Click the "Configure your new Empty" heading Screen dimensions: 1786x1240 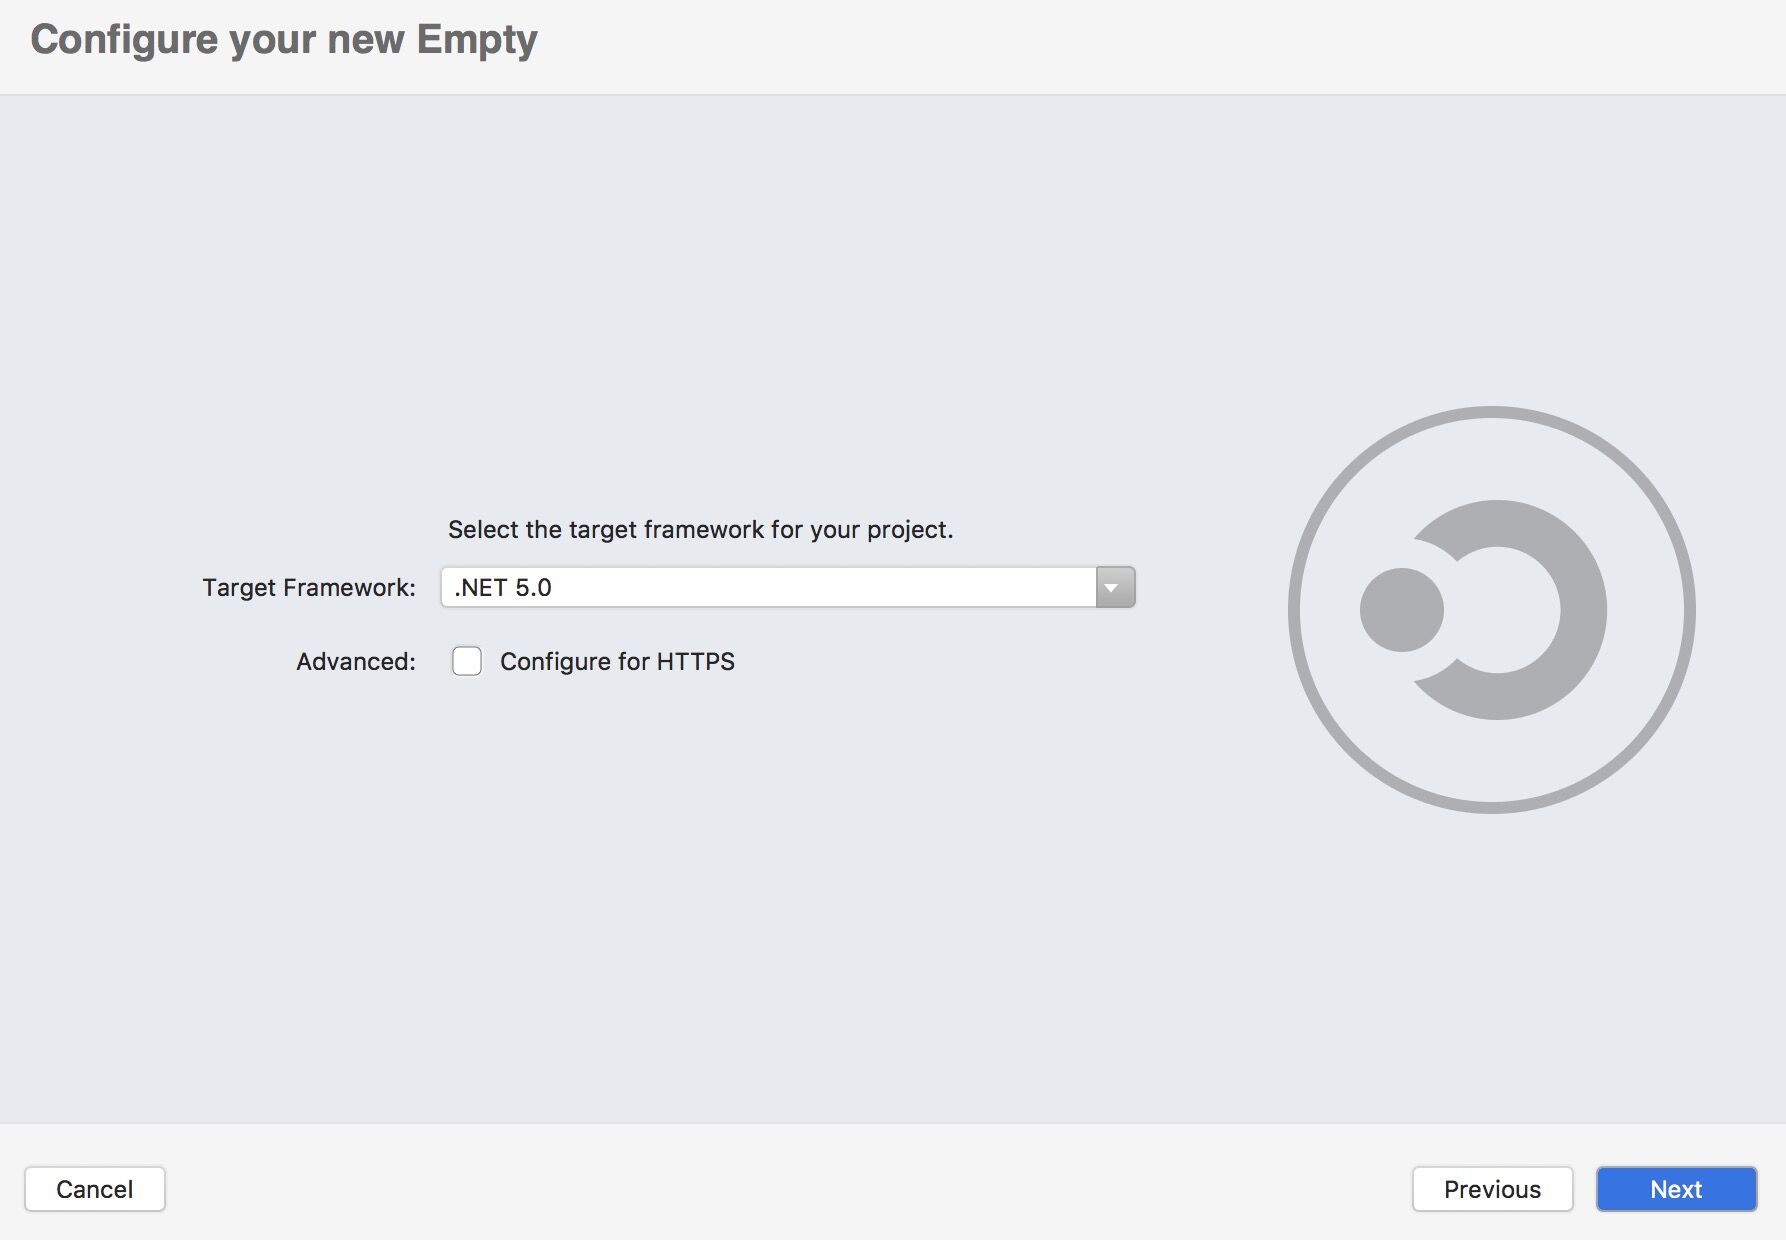click(x=284, y=40)
